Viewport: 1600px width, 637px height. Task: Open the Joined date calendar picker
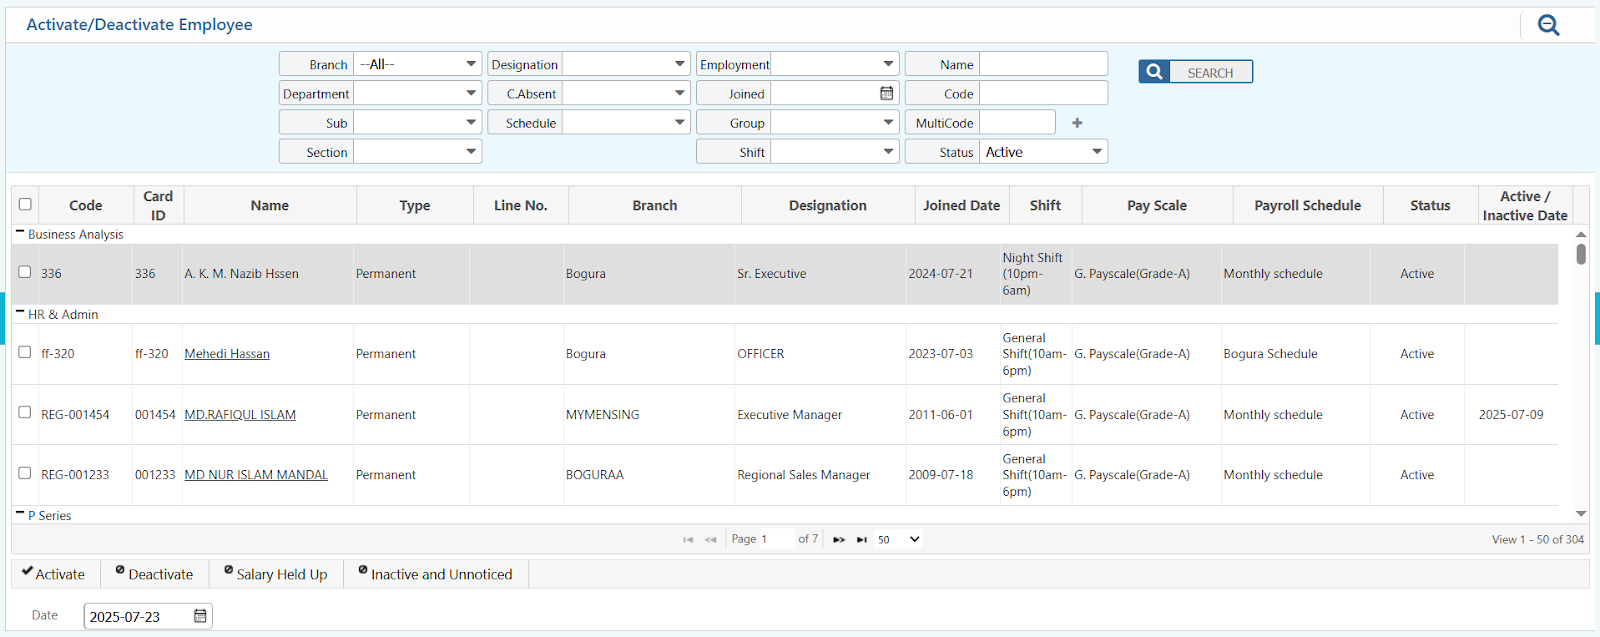point(886,93)
